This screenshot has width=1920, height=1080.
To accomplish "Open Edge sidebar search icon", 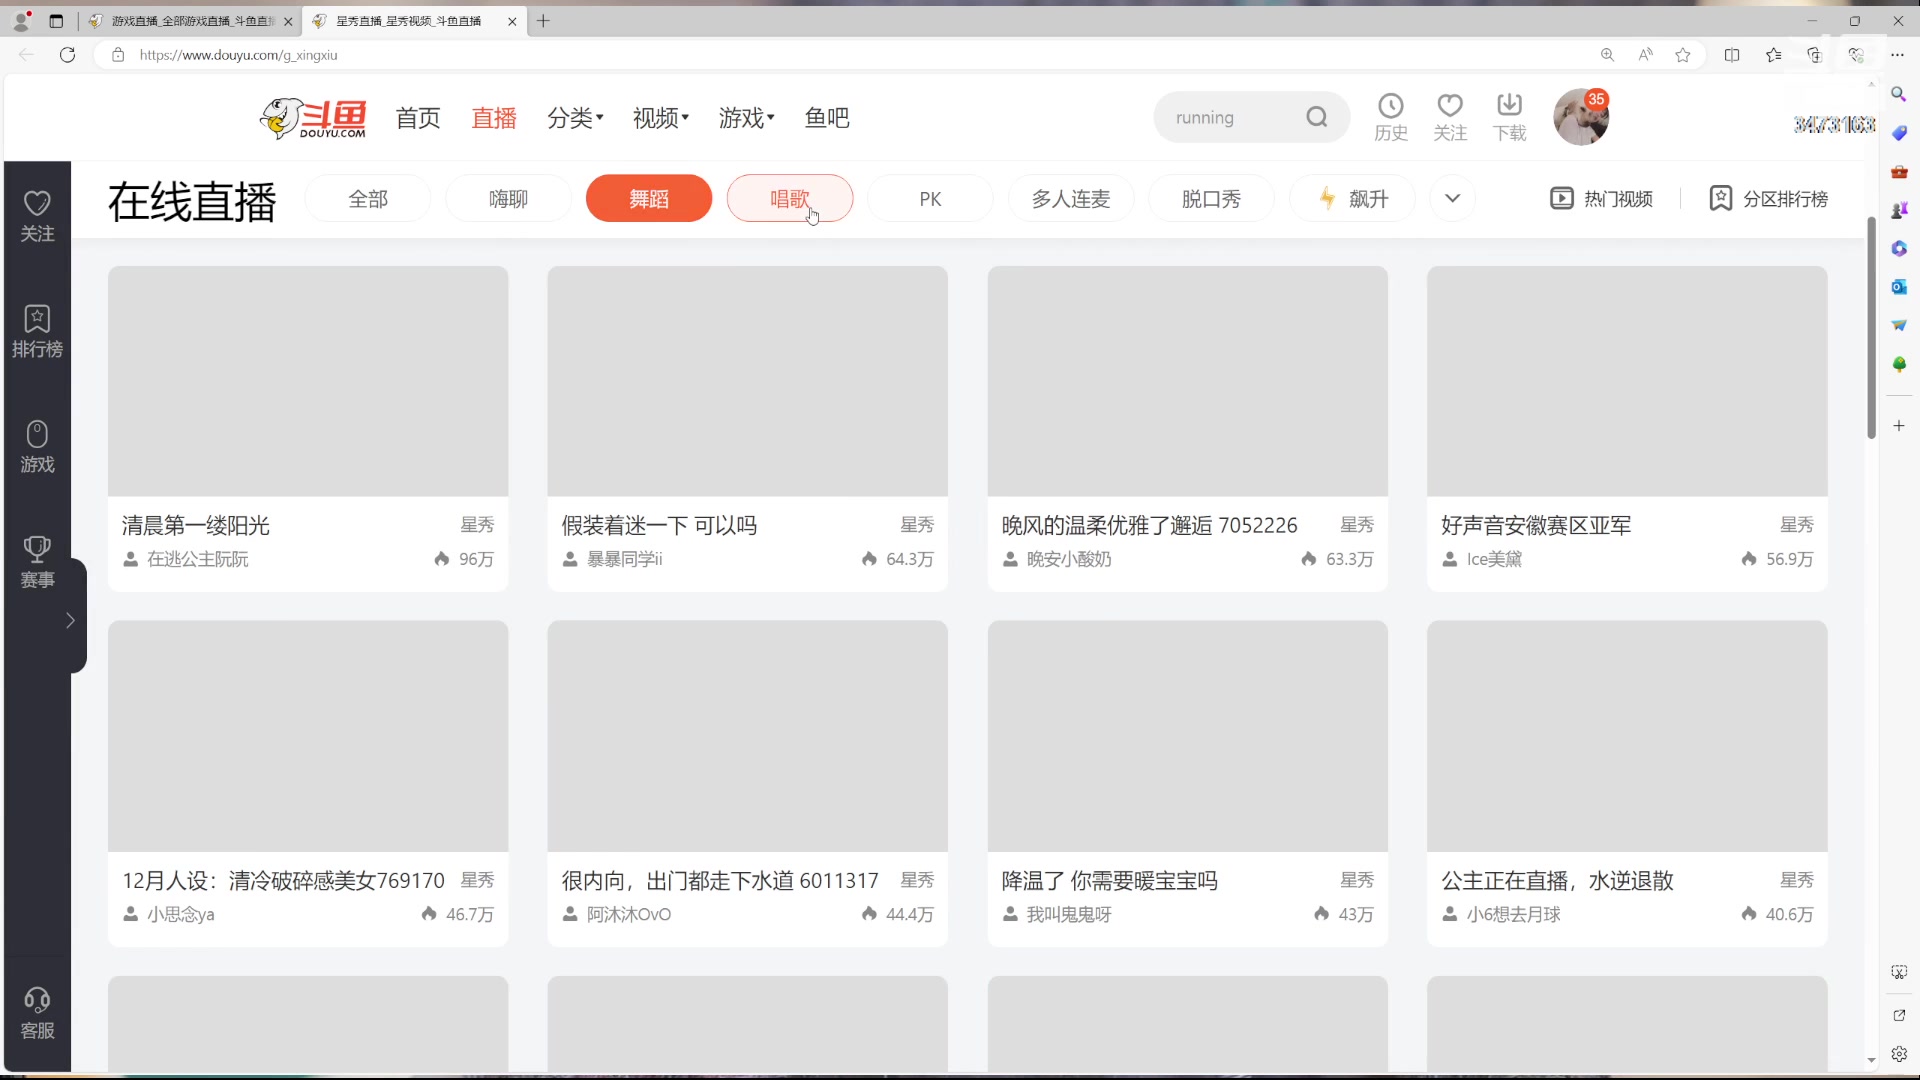I will (x=1898, y=94).
